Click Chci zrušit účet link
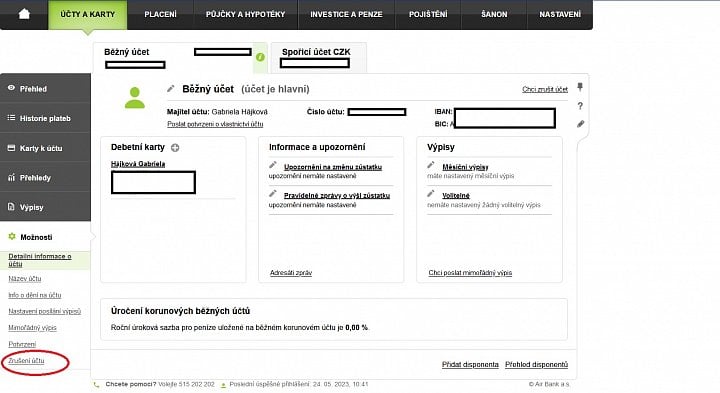Screen dimensions: 720x393 coord(545,89)
